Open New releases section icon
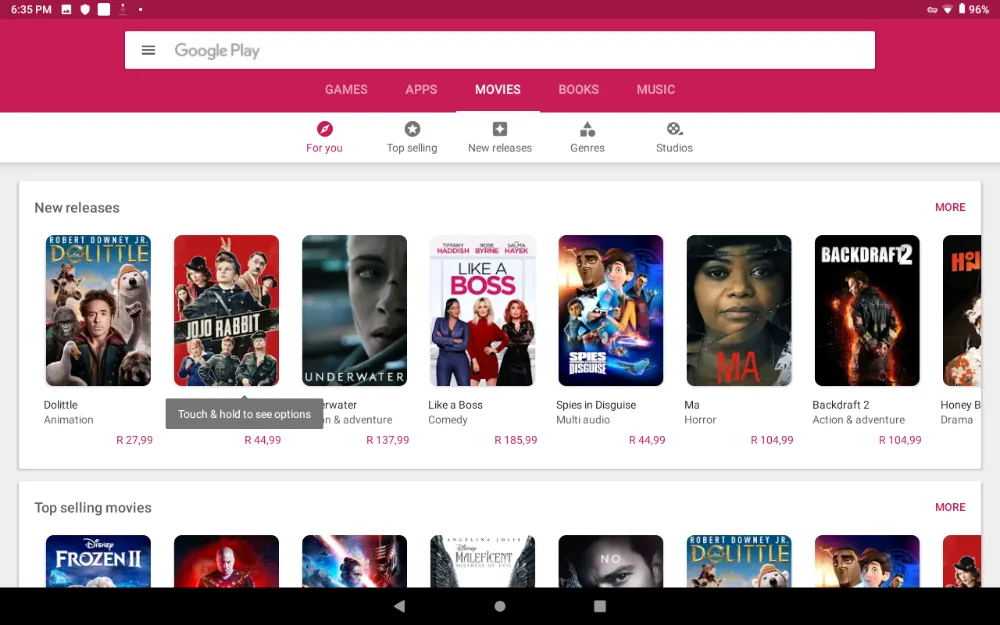 pyautogui.click(x=500, y=128)
